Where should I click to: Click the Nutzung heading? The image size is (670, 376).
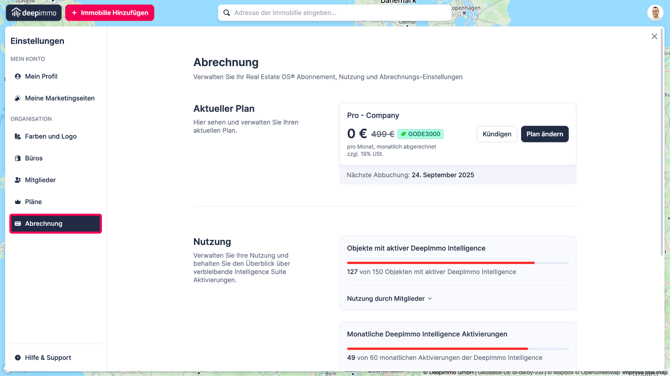[212, 242]
